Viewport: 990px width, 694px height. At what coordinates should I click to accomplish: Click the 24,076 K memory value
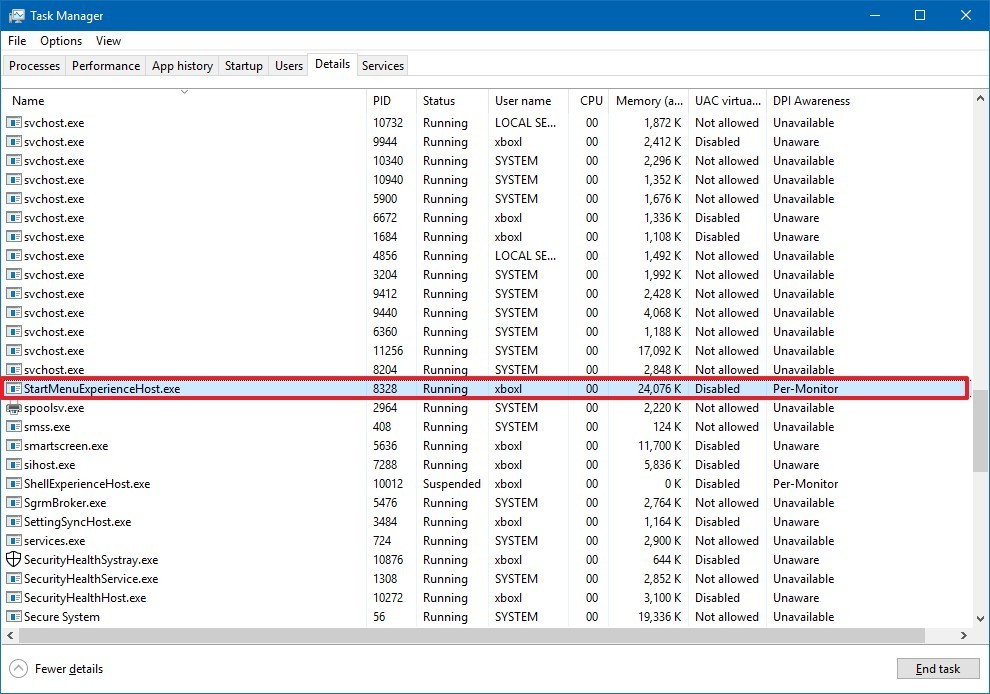pos(659,389)
